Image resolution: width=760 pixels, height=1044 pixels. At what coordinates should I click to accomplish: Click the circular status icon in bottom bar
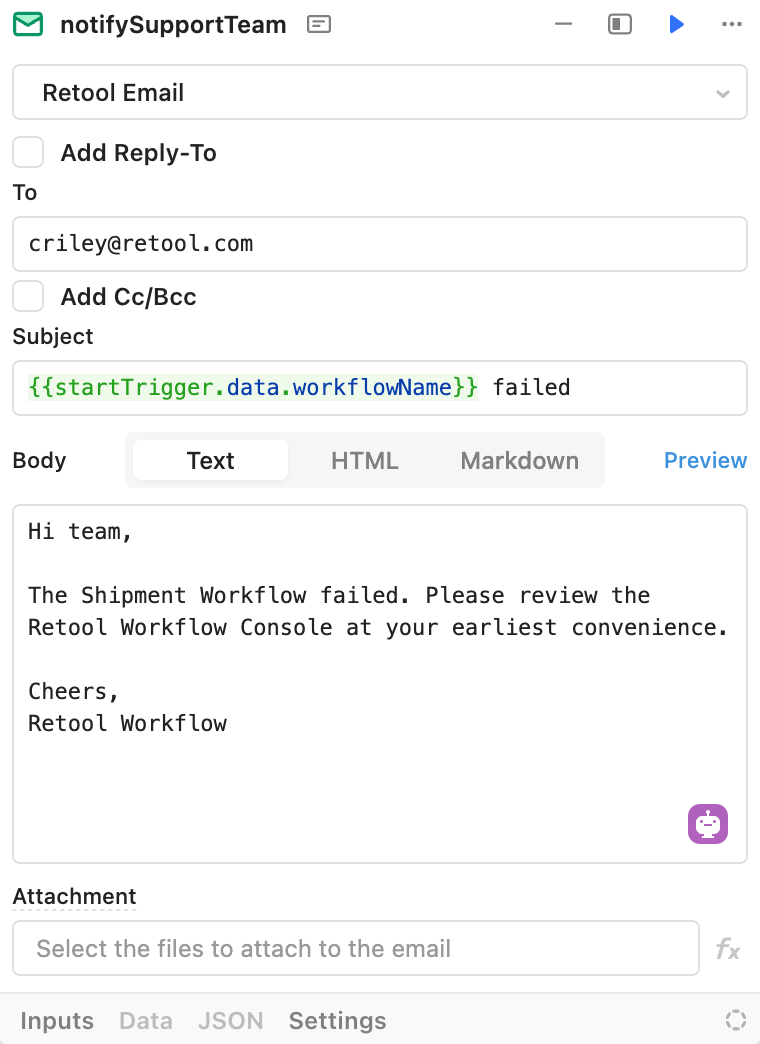[735, 1020]
